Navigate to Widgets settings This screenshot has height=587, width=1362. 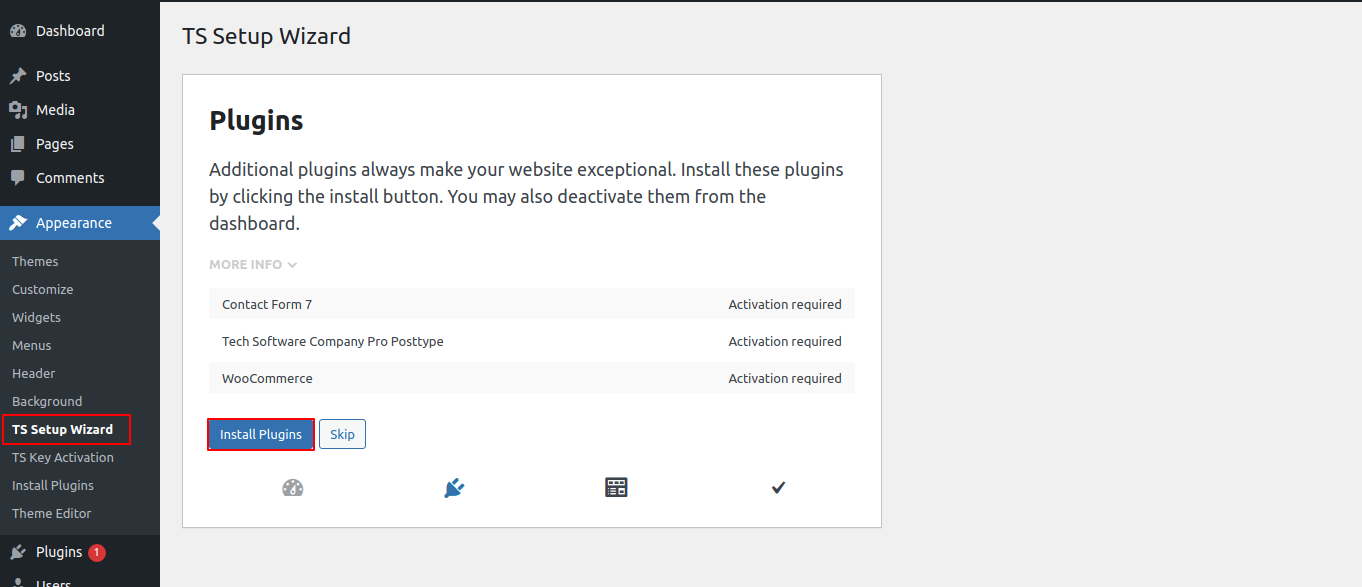(36, 317)
